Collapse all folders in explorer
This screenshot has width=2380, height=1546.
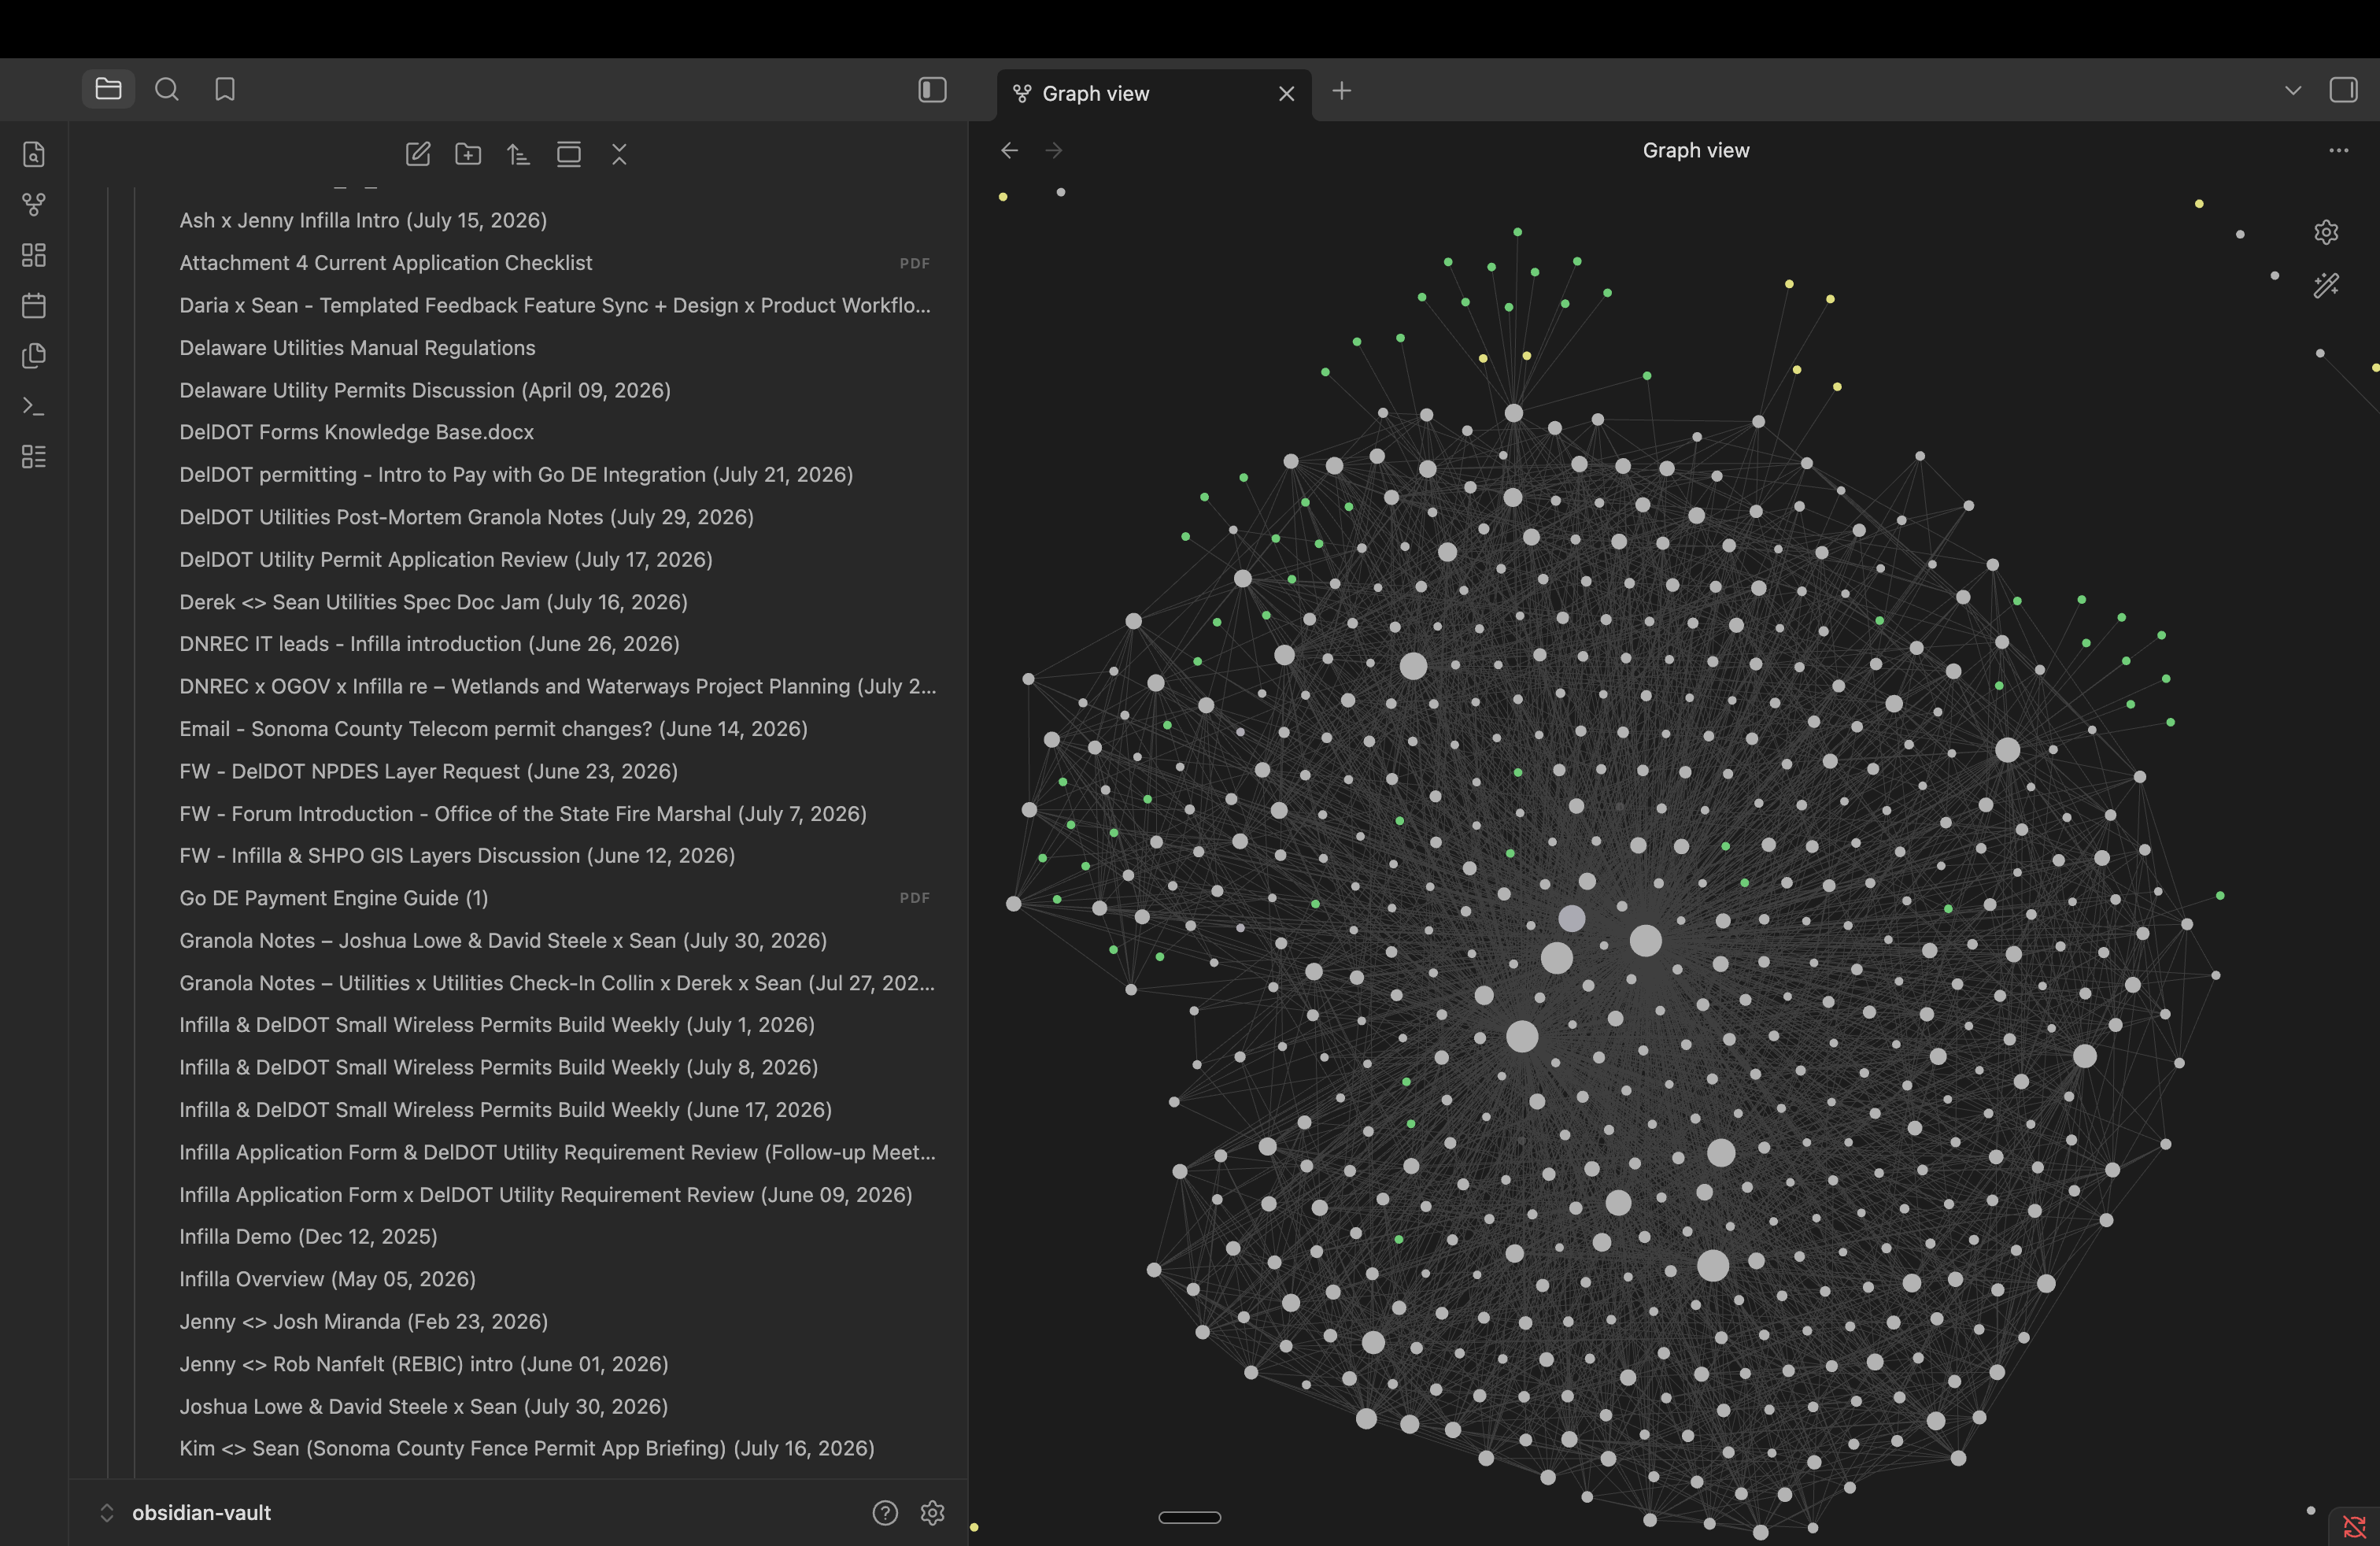[x=619, y=154]
